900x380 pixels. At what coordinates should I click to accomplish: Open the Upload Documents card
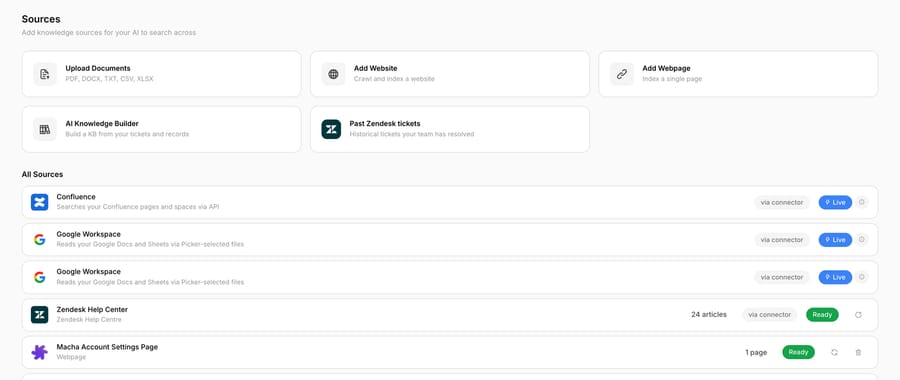(x=161, y=74)
